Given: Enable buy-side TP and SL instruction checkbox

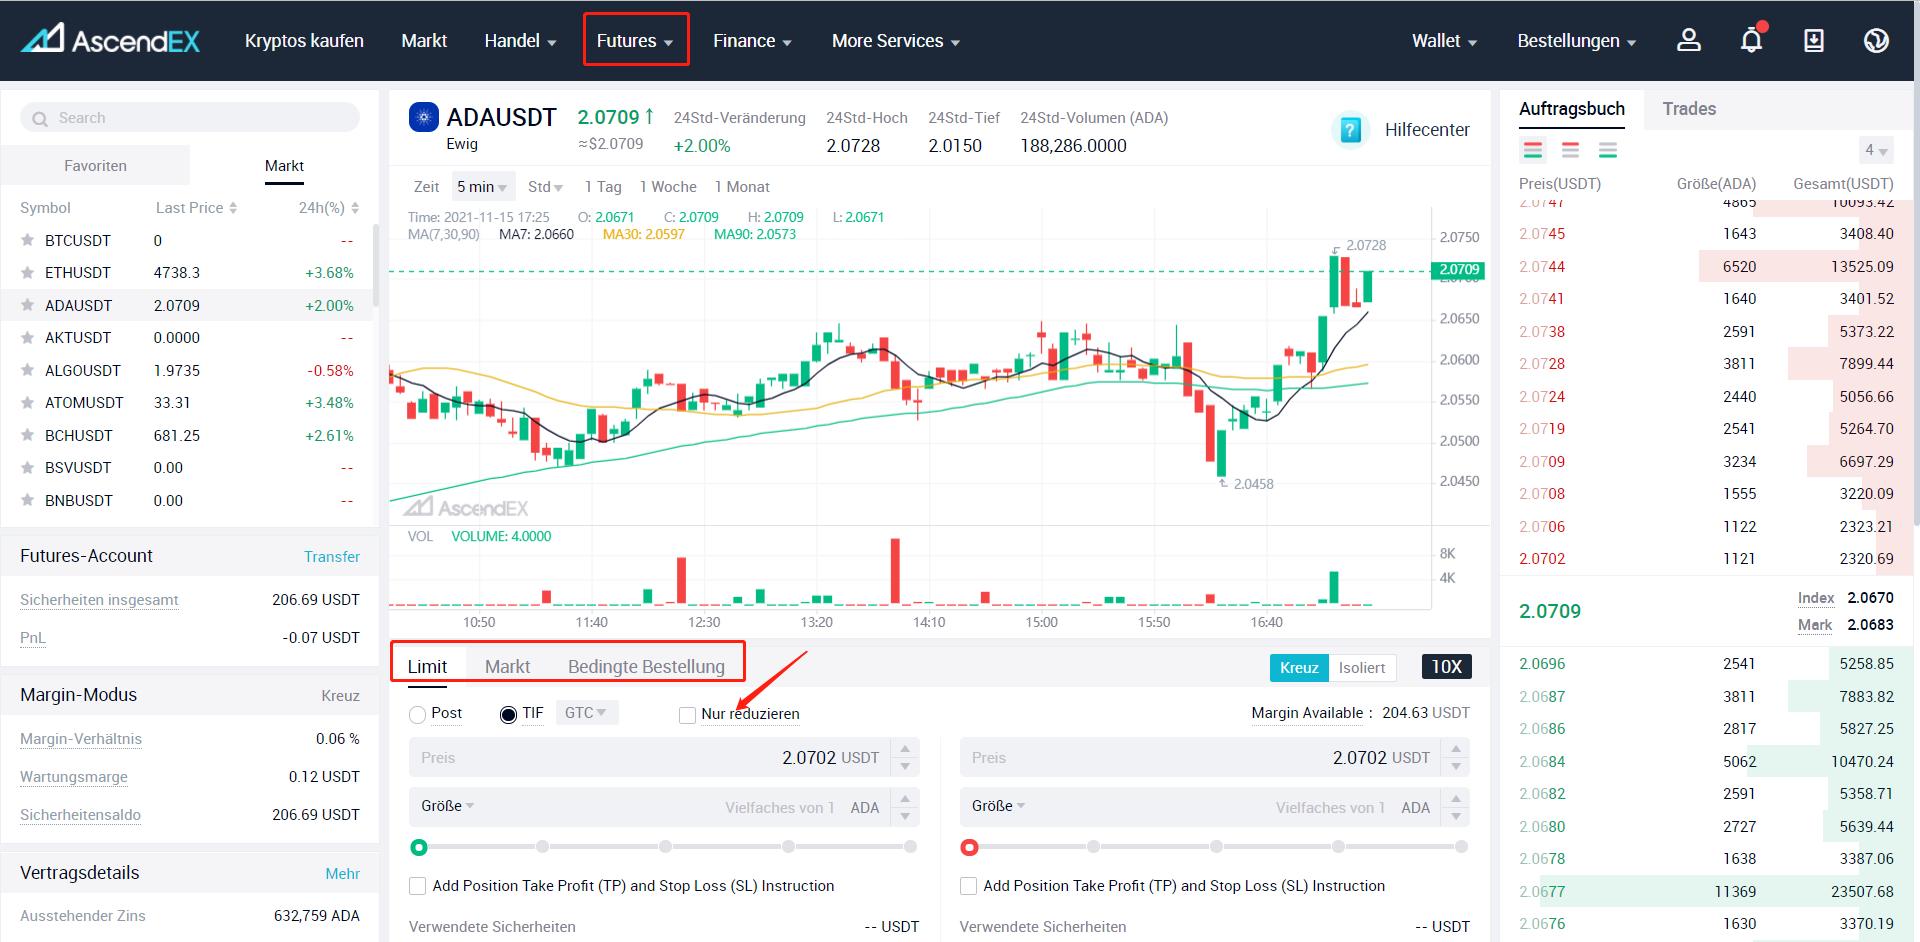Looking at the screenshot, I should [418, 886].
